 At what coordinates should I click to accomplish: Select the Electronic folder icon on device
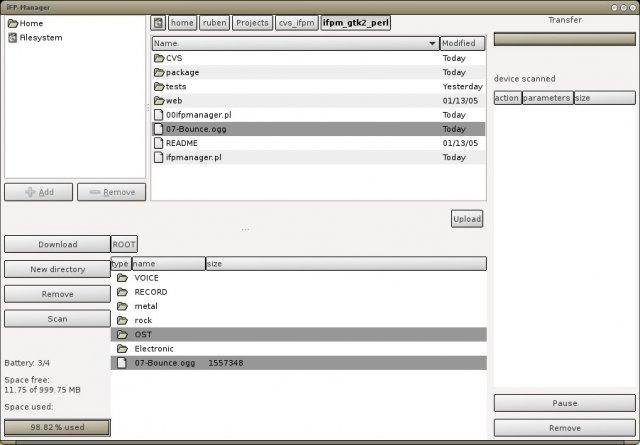122,349
